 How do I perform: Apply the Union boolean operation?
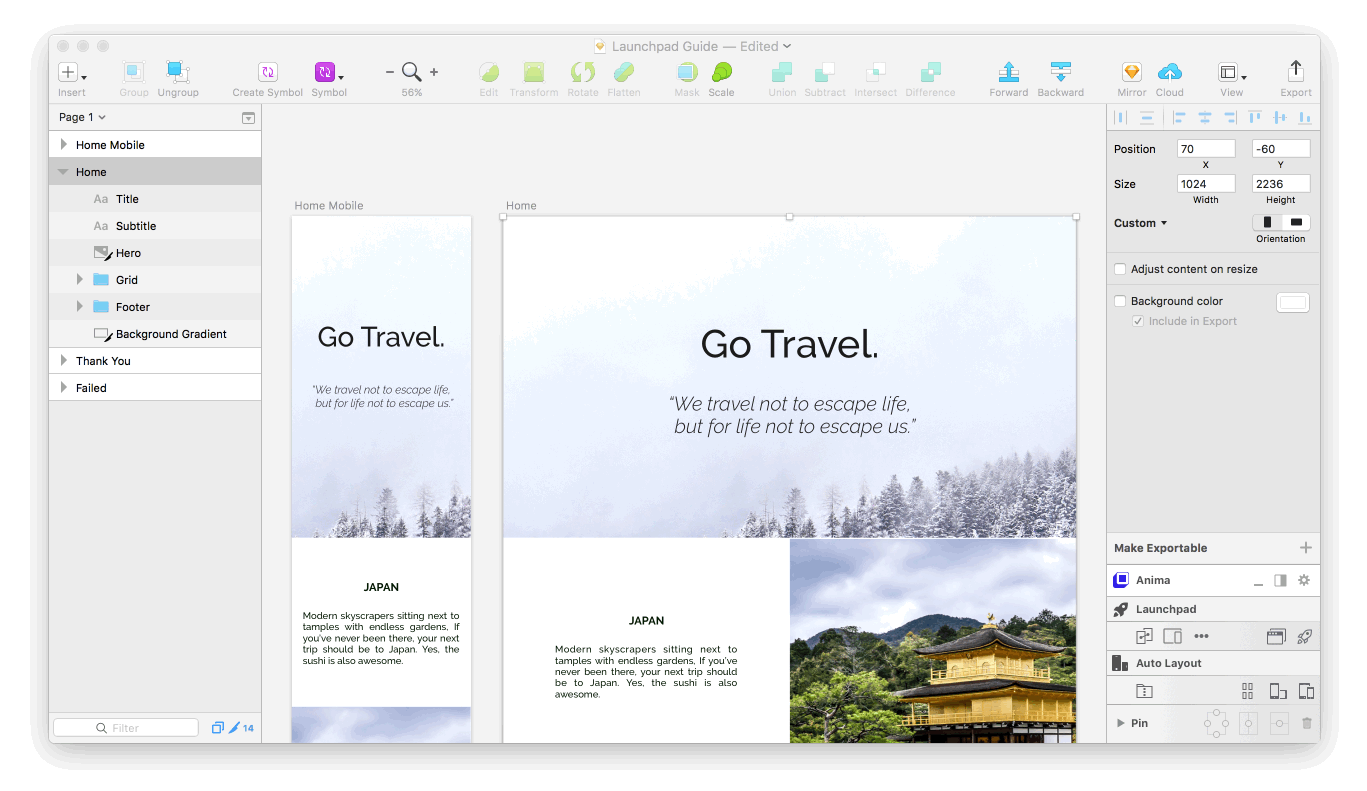pos(782,72)
